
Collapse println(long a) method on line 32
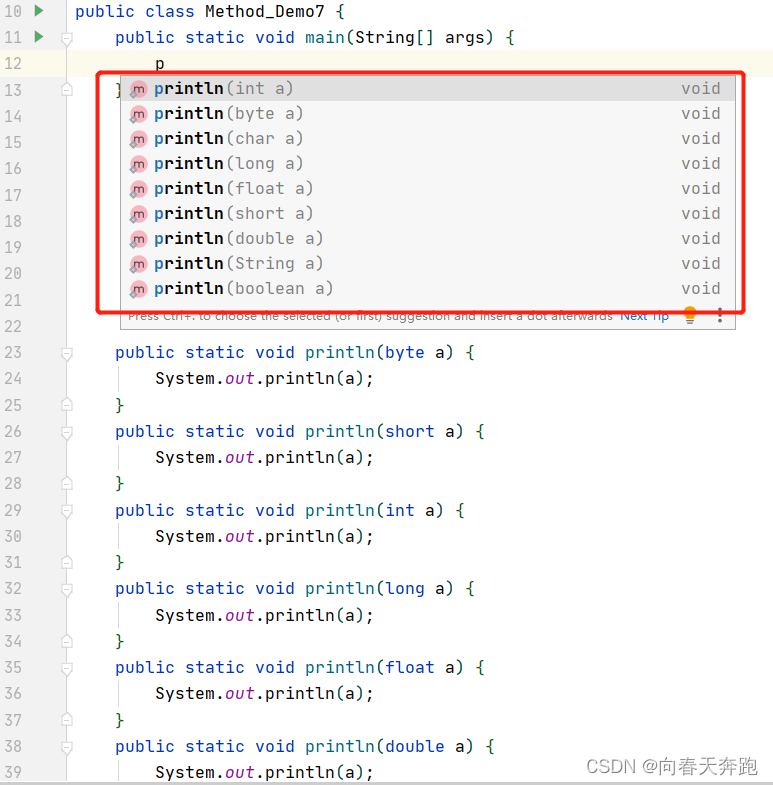coord(67,590)
